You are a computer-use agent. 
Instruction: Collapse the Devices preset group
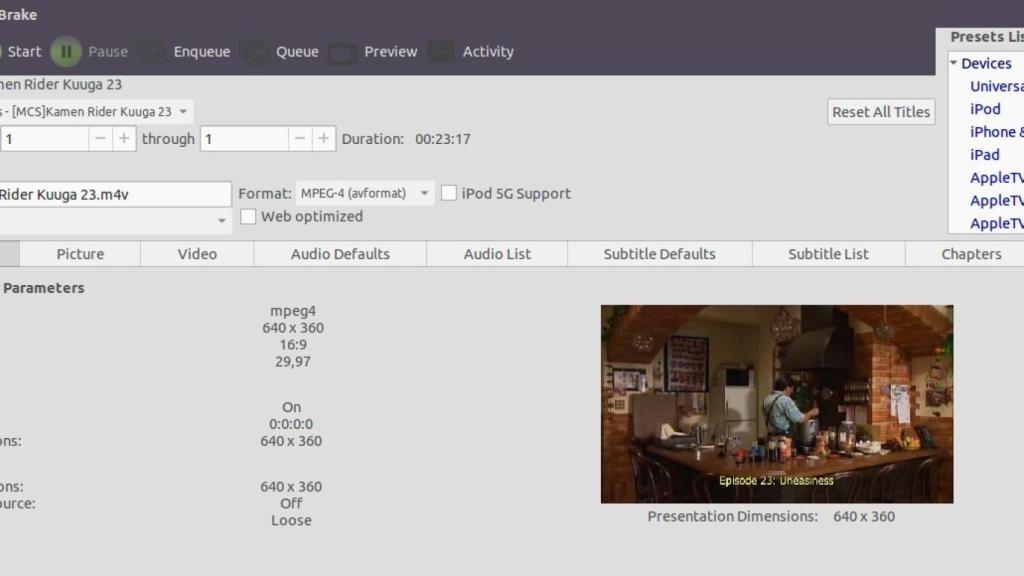coord(954,63)
